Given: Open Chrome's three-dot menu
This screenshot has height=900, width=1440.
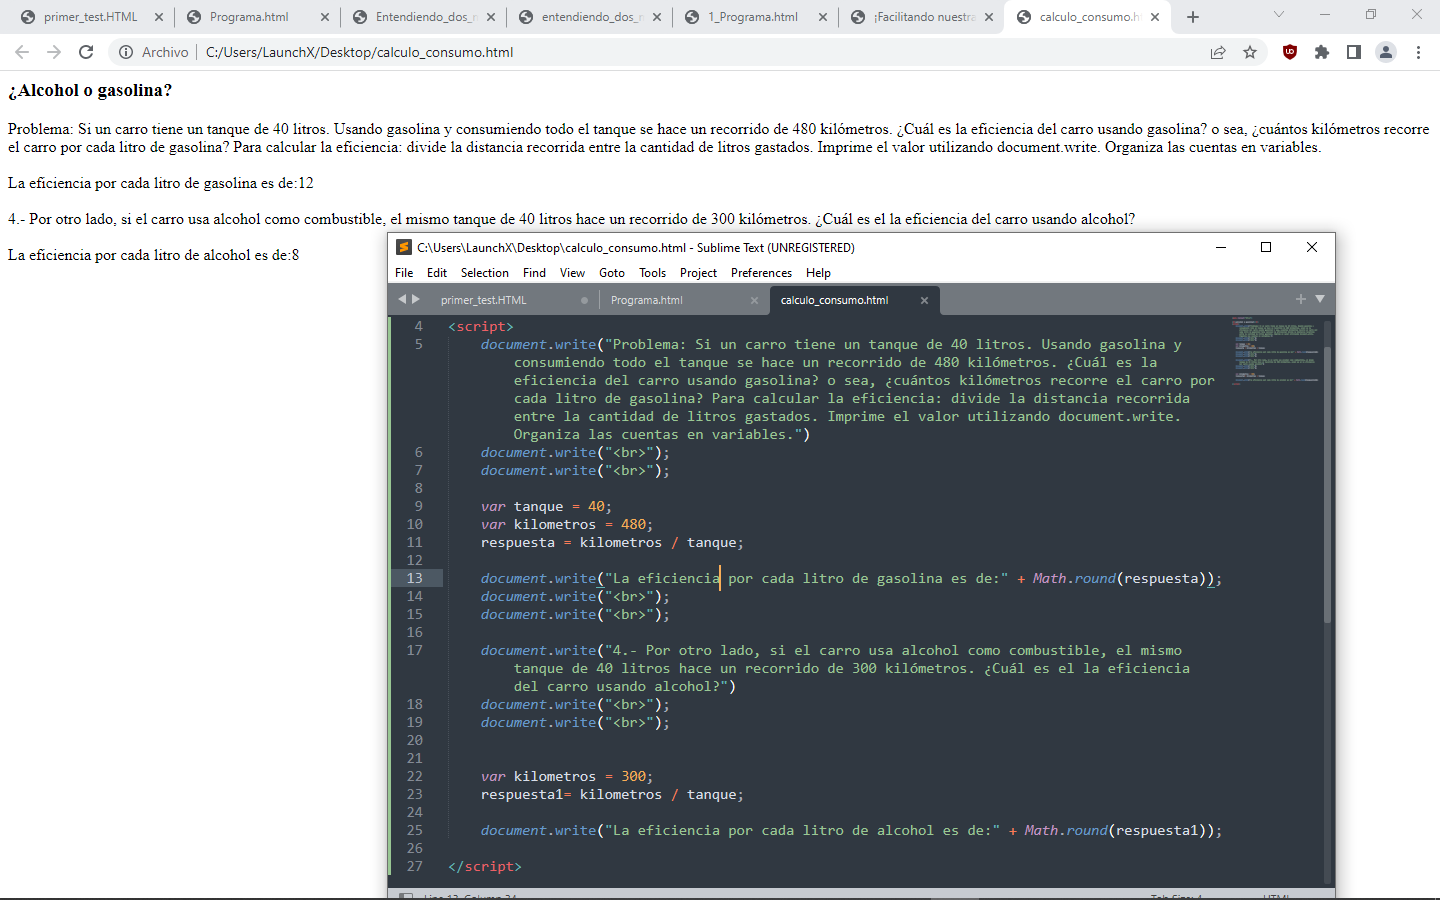Looking at the screenshot, I should (1418, 52).
